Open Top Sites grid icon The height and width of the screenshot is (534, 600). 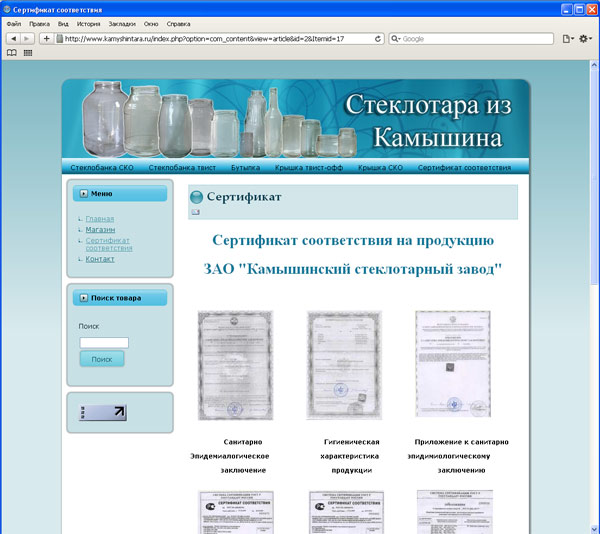point(28,53)
